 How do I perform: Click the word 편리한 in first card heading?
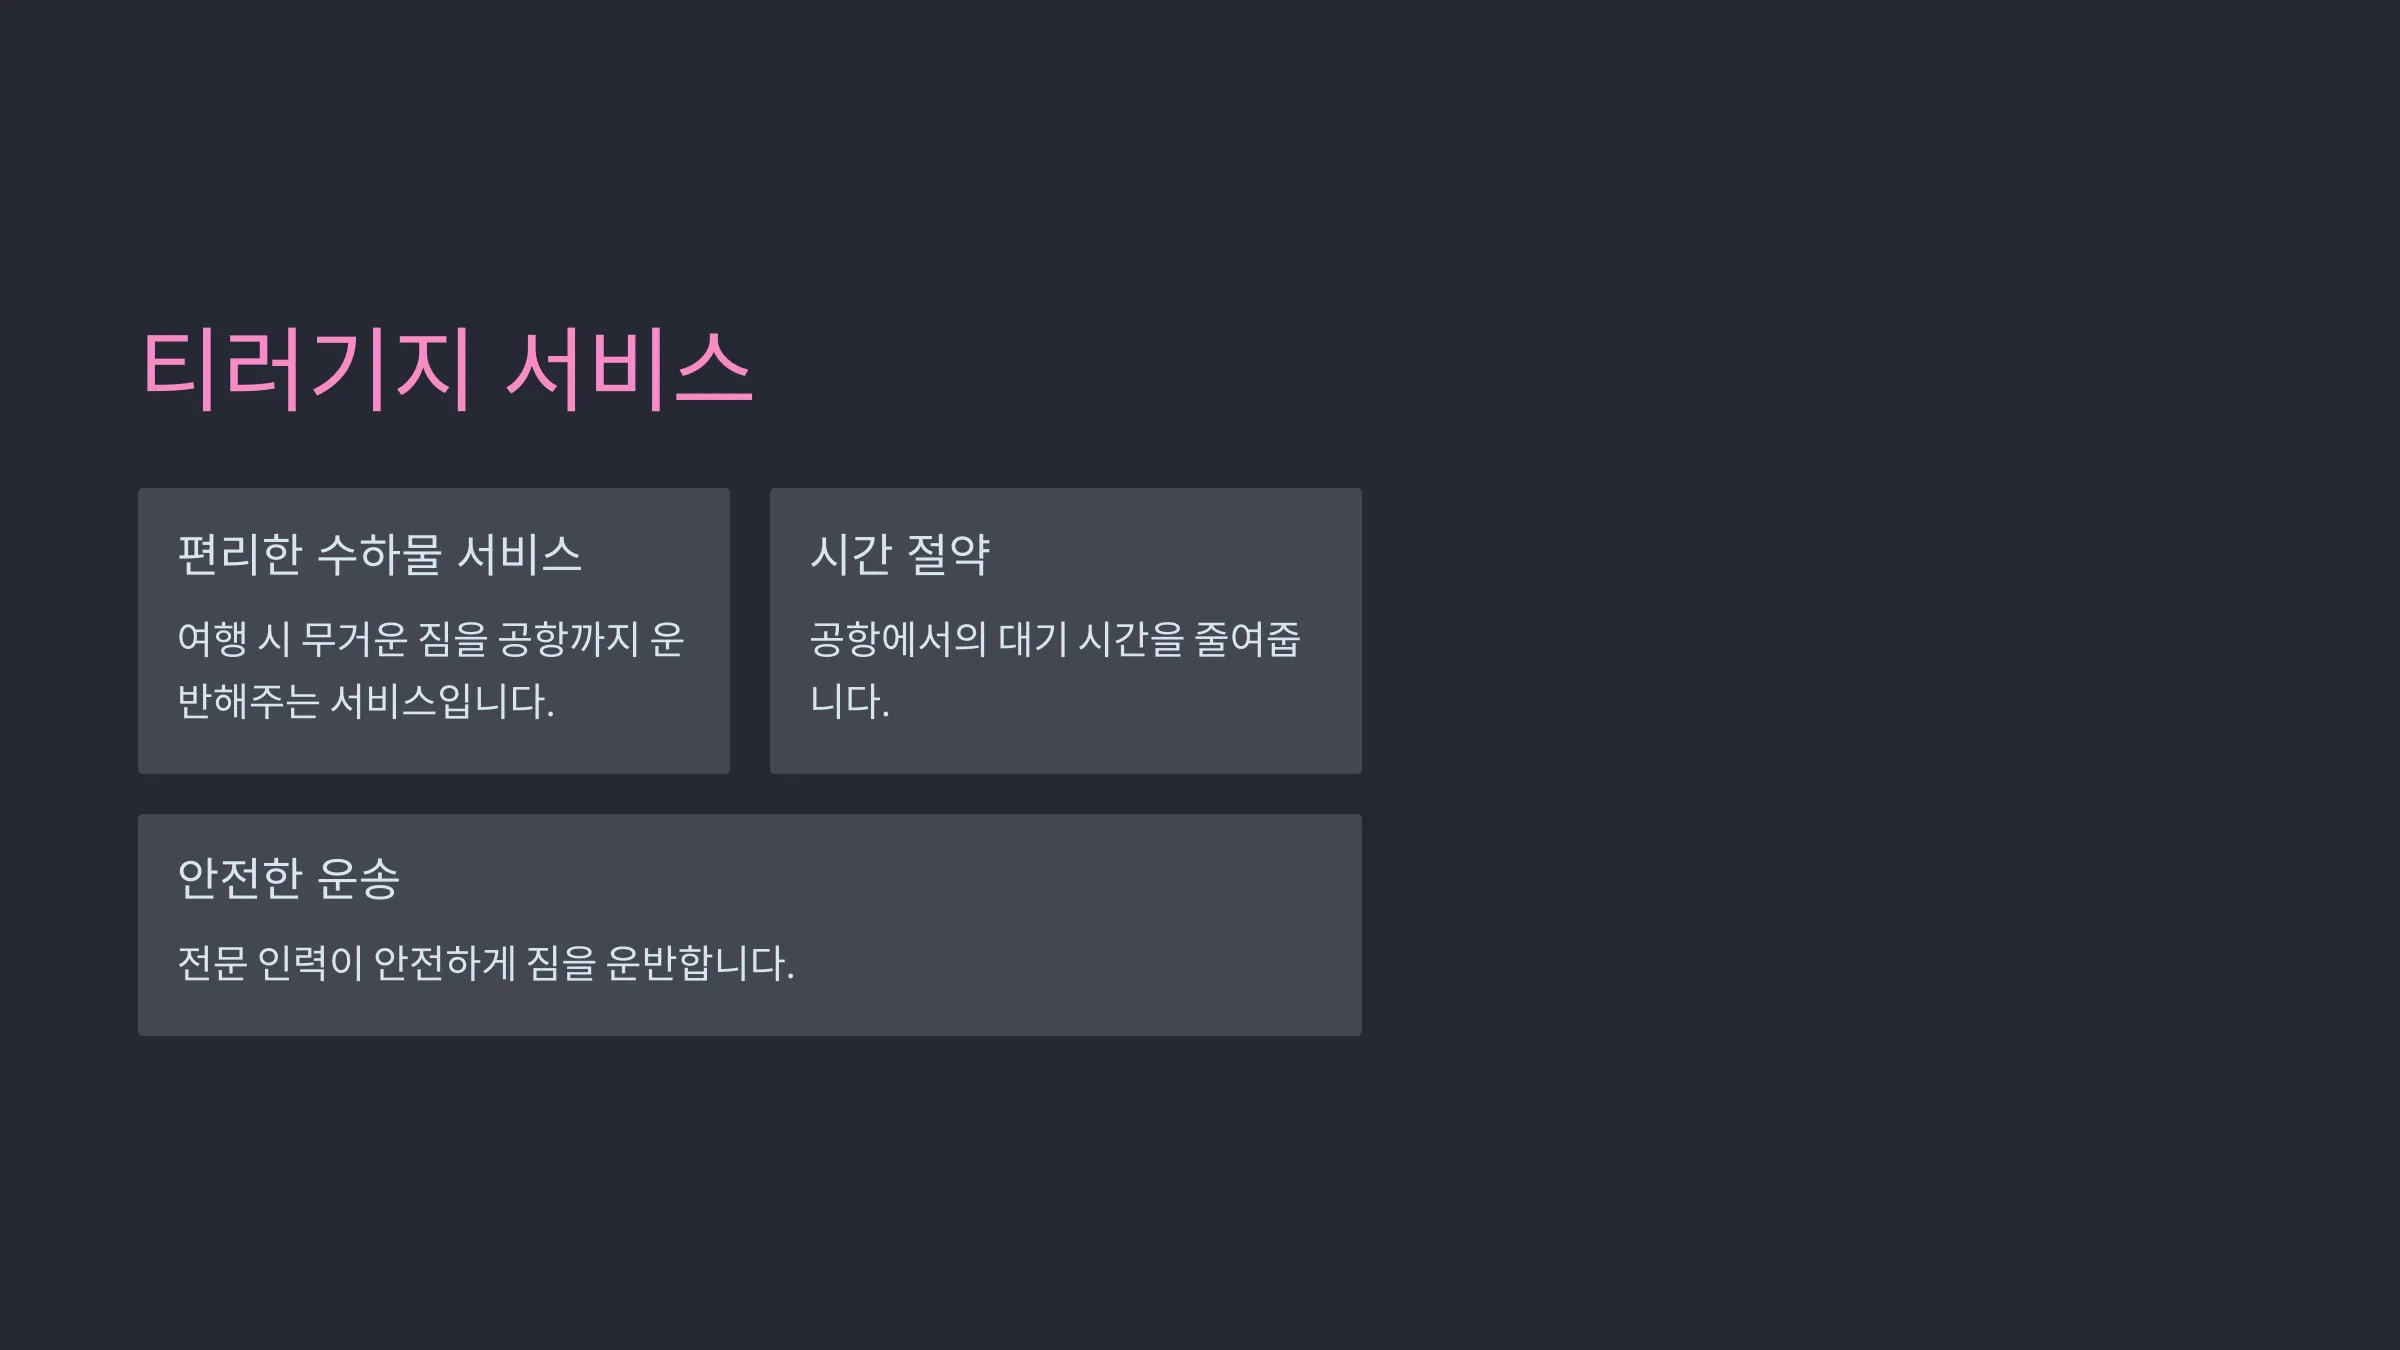coord(240,554)
